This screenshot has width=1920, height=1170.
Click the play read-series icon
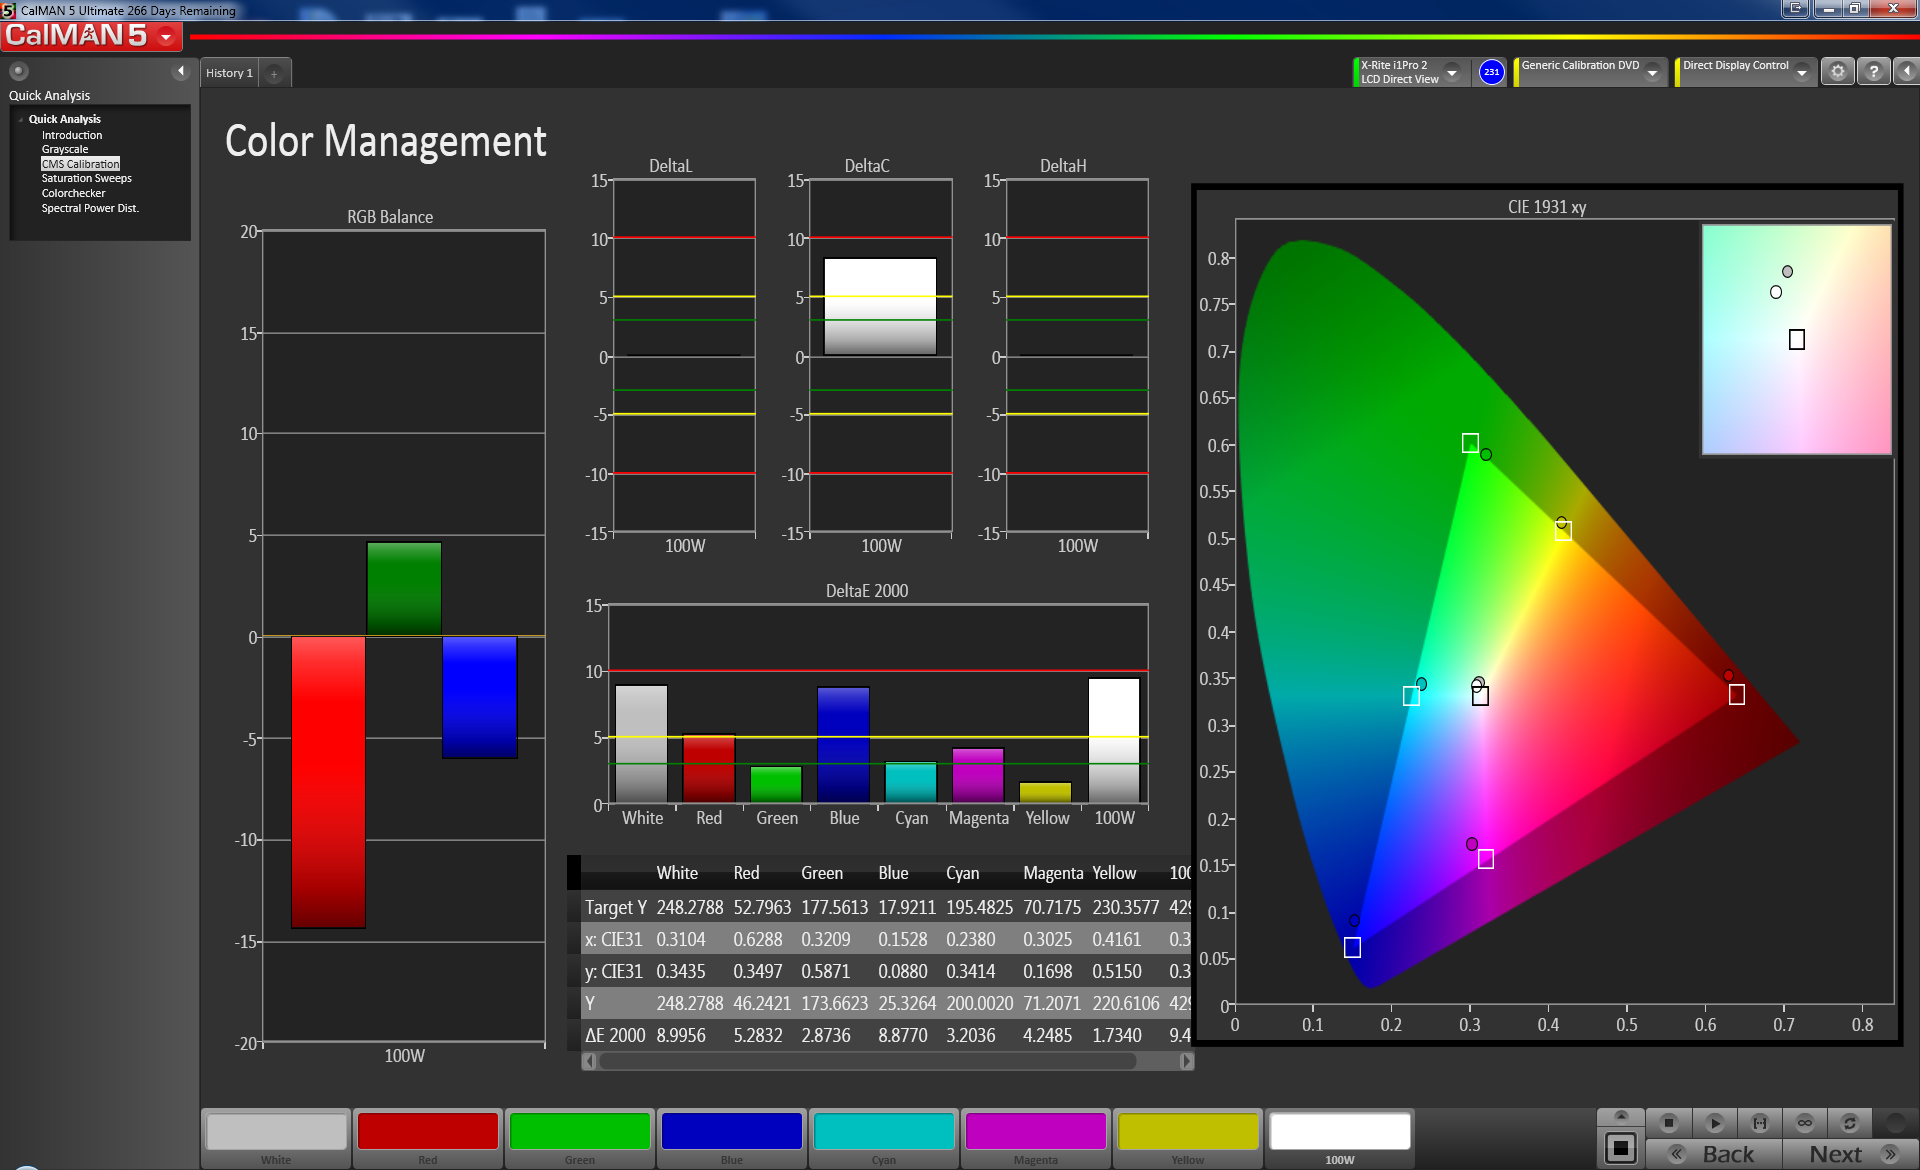[1714, 1123]
